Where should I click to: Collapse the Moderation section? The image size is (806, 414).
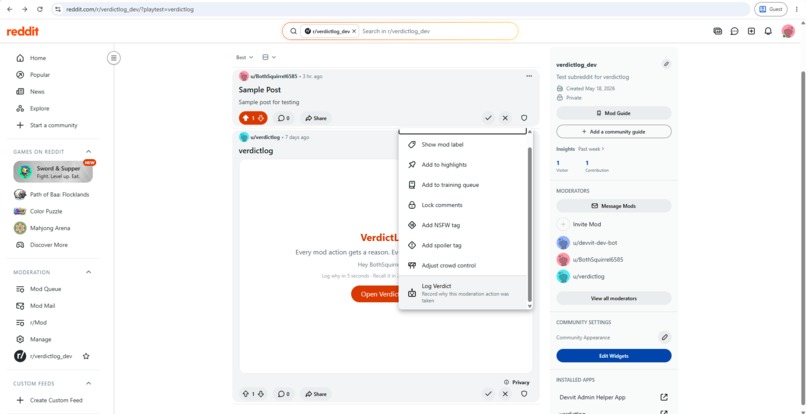click(x=88, y=272)
